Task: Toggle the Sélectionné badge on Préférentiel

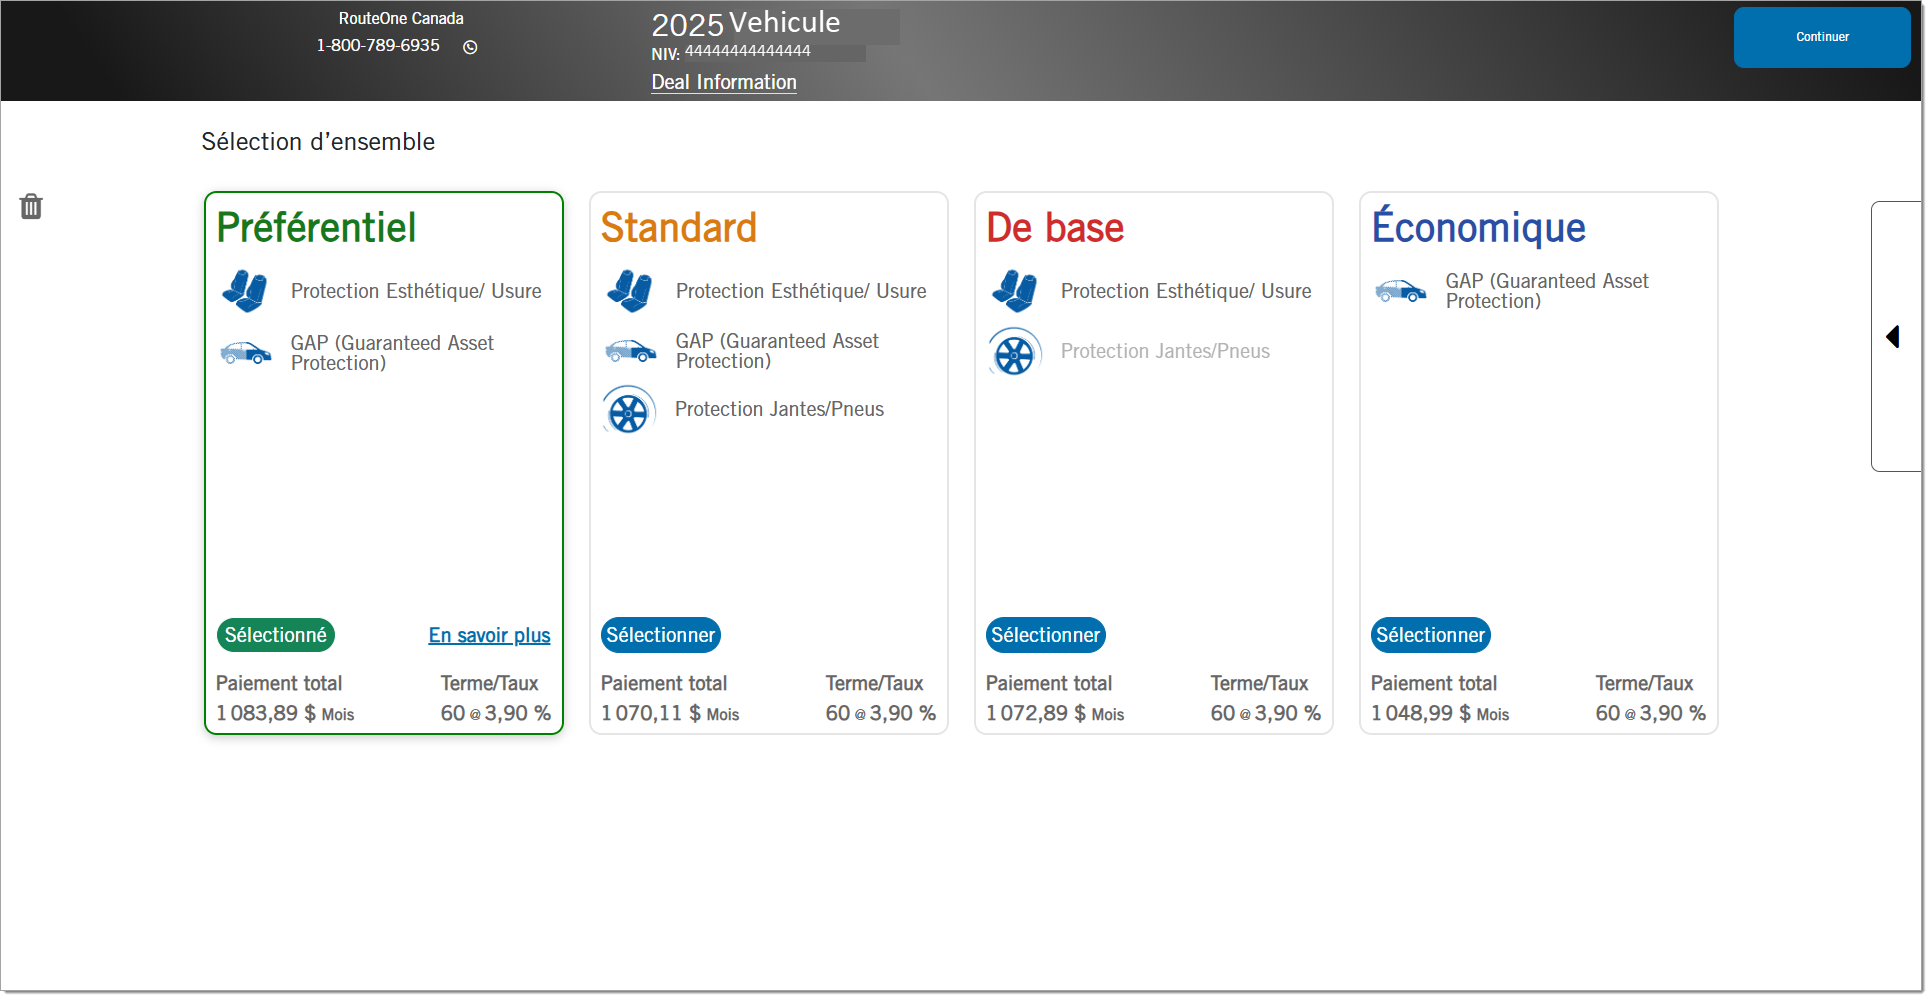Action: [276, 635]
